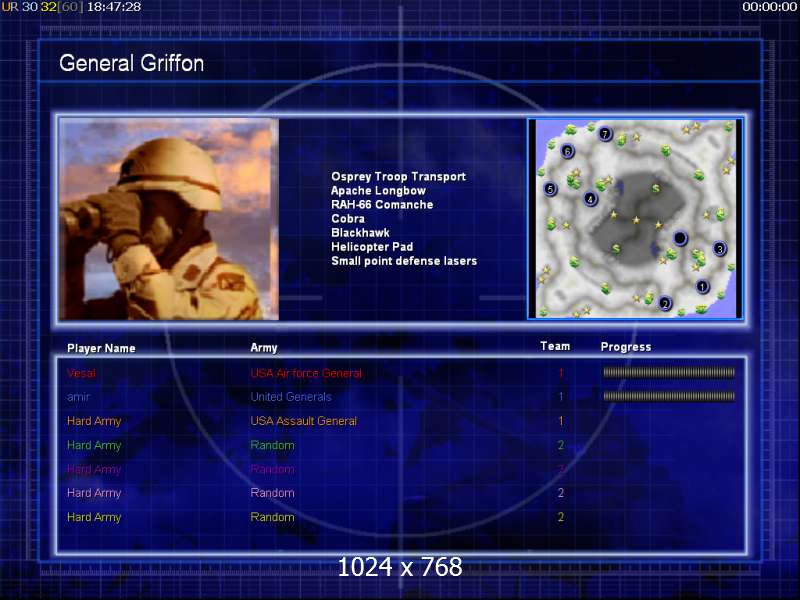Viewport: 800px width, 600px height.
Task: Click the yellow Random army entry
Action: (272, 517)
